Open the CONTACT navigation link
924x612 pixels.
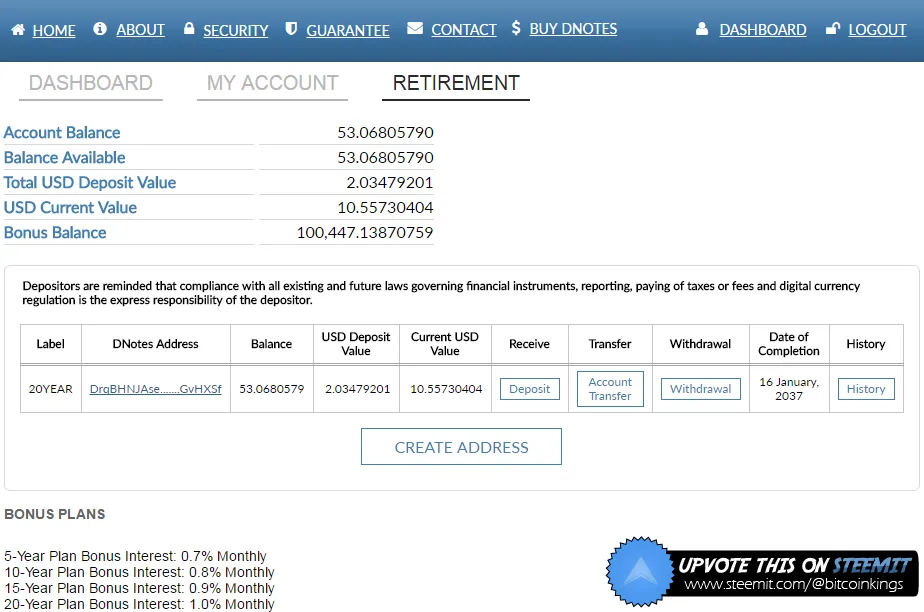tap(464, 29)
